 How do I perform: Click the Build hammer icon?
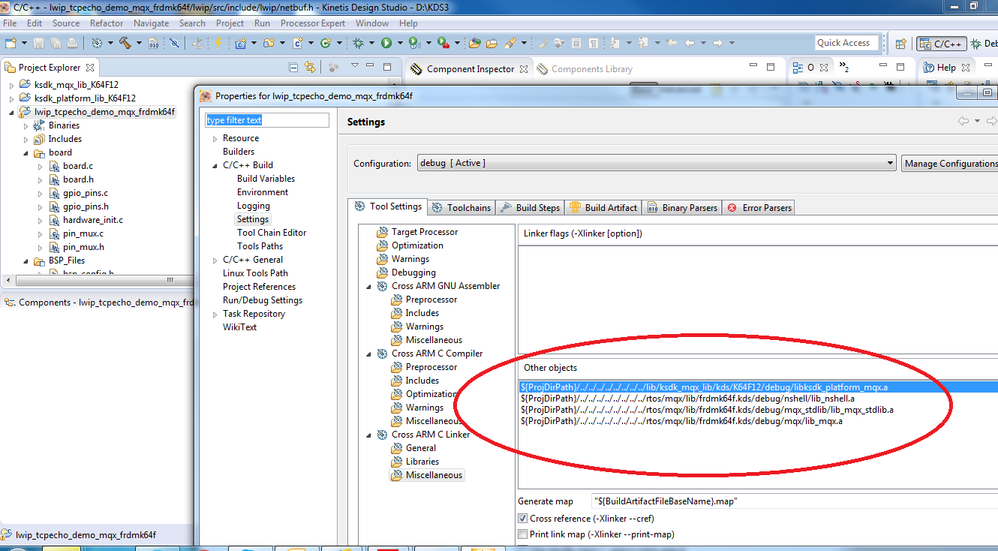pyautogui.click(x=125, y=43)
